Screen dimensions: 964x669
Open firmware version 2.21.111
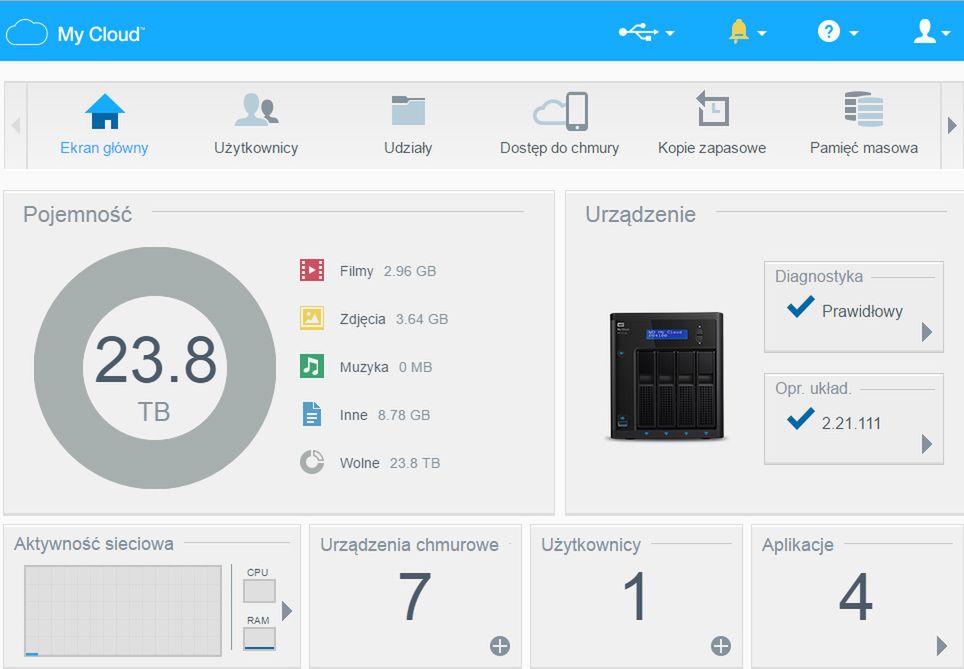coord(851,423)
